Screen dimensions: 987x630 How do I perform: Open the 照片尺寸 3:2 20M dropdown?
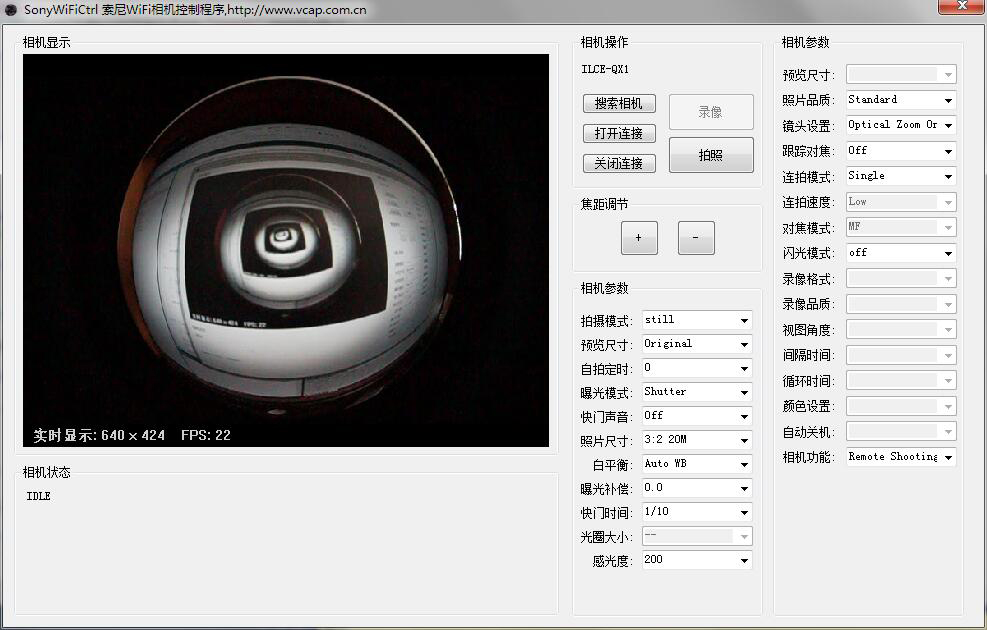tap(696, 440)
